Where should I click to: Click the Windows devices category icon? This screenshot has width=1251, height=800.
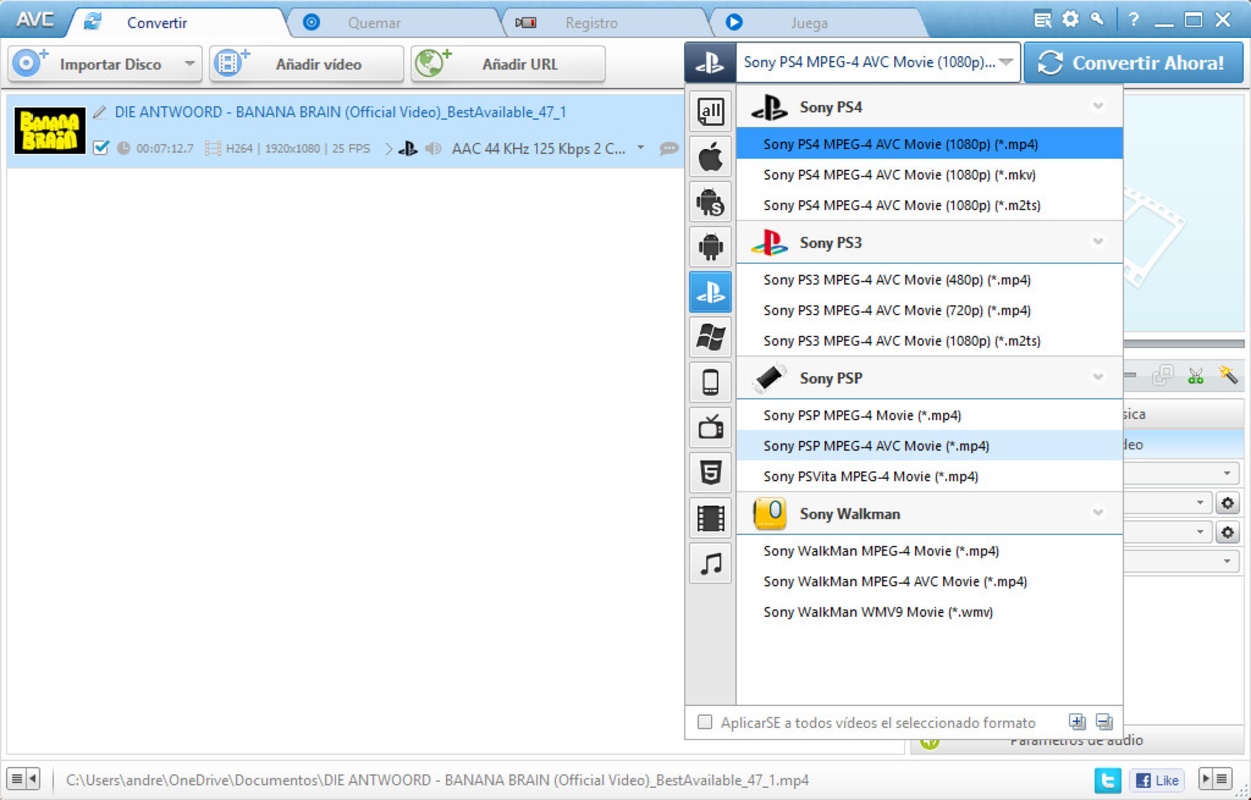710,336
